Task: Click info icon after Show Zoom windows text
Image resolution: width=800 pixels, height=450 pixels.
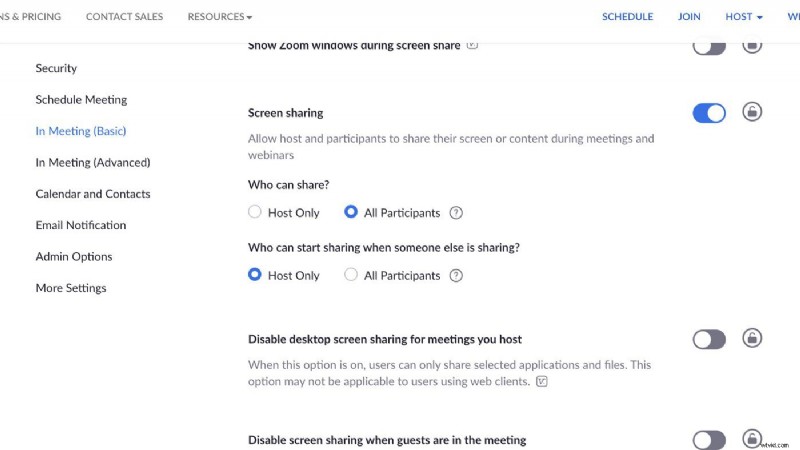Action: click(x=472, y=45)
